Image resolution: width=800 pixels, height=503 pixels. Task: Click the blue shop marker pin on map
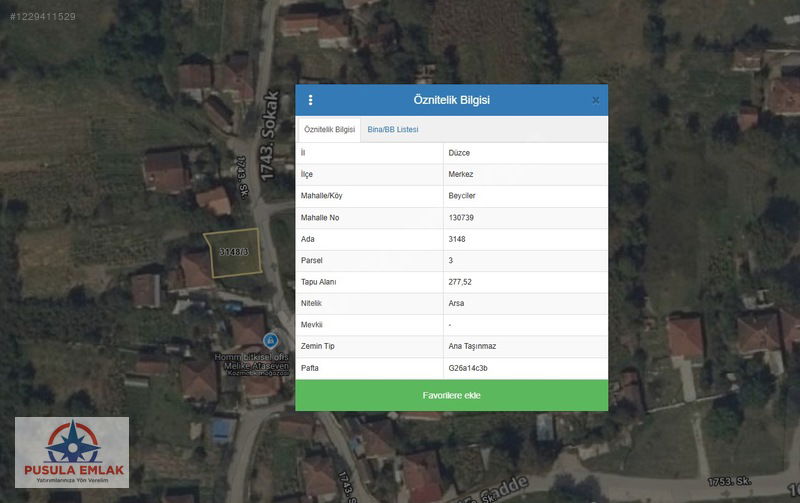tap(270, 340)
